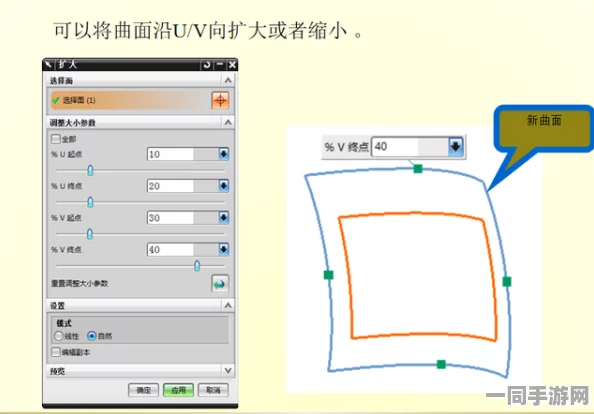
Task: Click the 模式 label
Action: coord(64,323)
